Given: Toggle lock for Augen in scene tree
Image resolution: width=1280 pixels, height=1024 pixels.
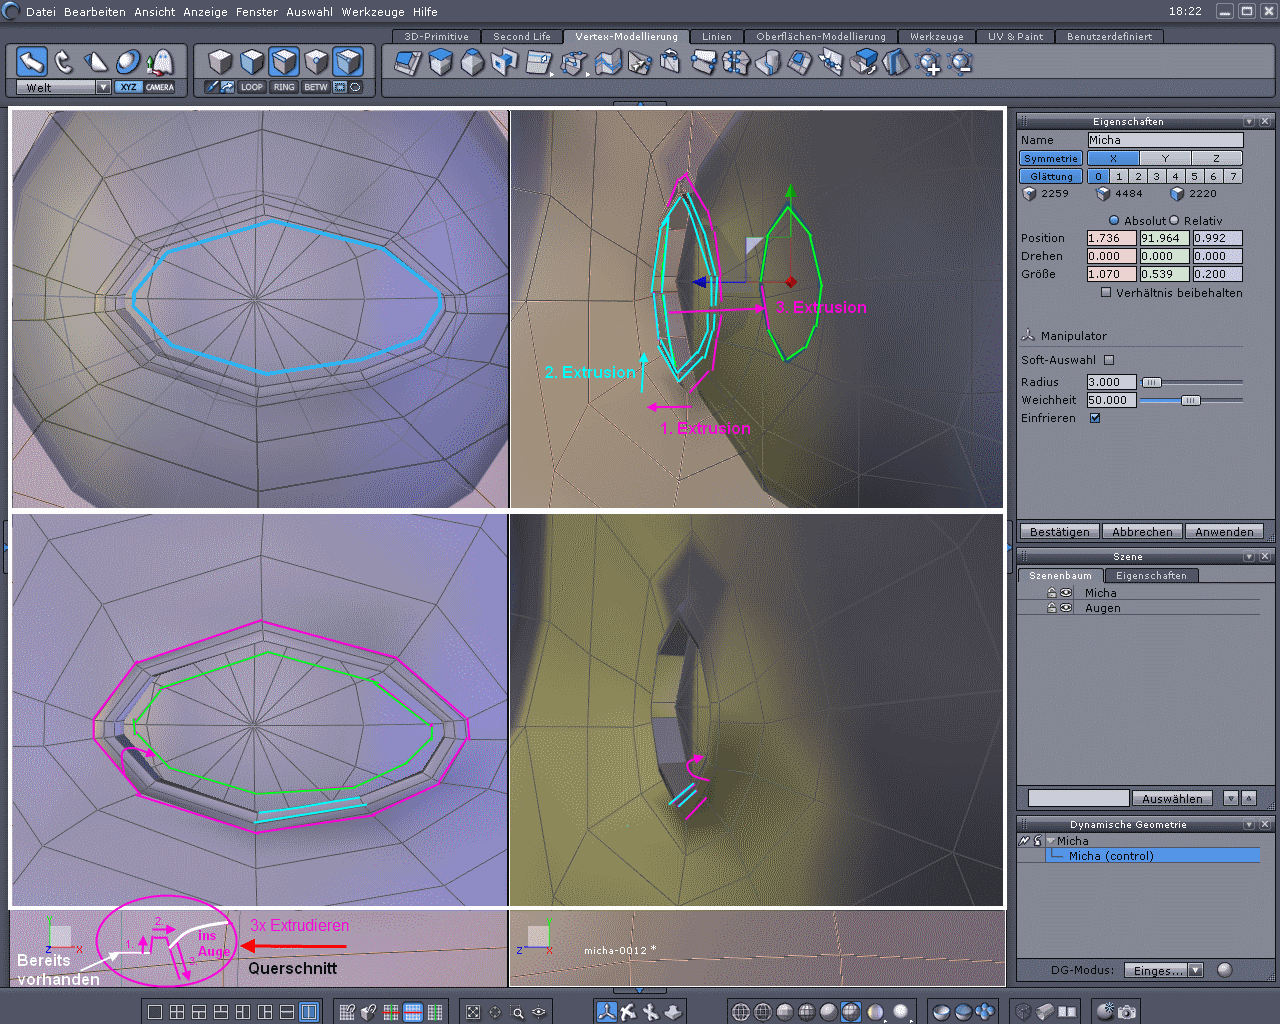Looking at the screenshot, I should (x=1052, y=608).
